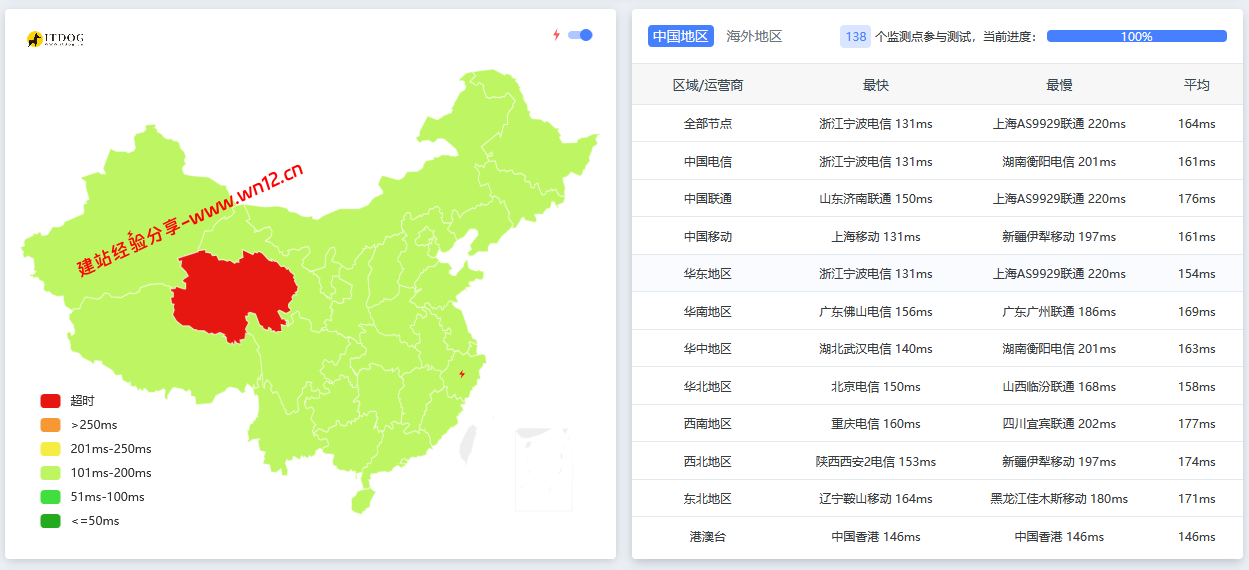This screenshot has height=570, width=1249.
Task: Click the orange >250ms legend swatch
Action: (50, 425)
